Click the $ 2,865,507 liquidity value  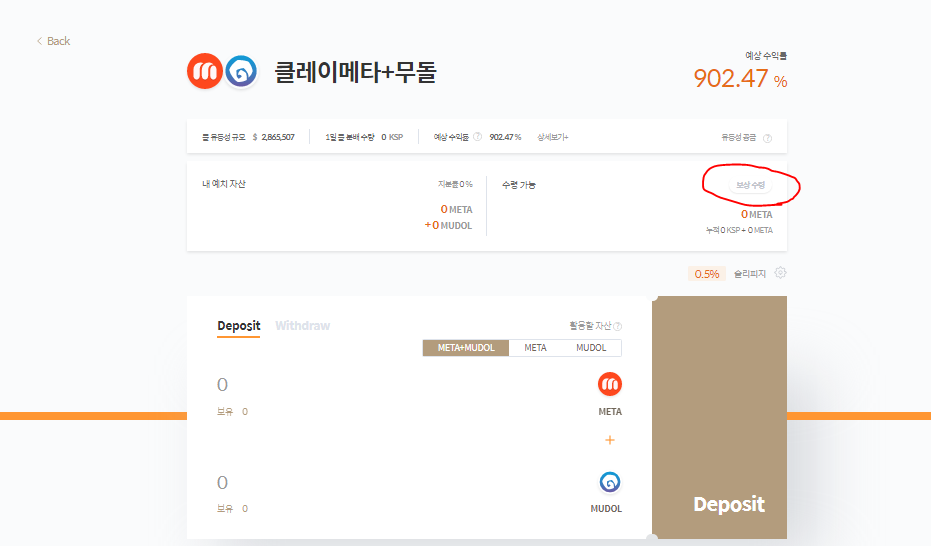click(x=274, y=137)
